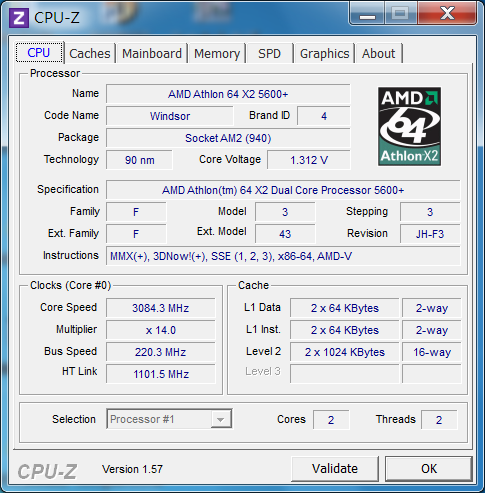
Task: Click the Clocks (Core #0) group label
Action: pyautogui.click(x=70, y=285)
